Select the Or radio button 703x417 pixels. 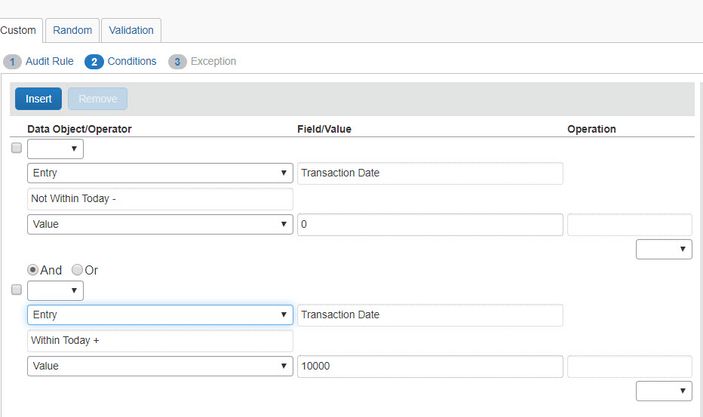click(77, 270)
